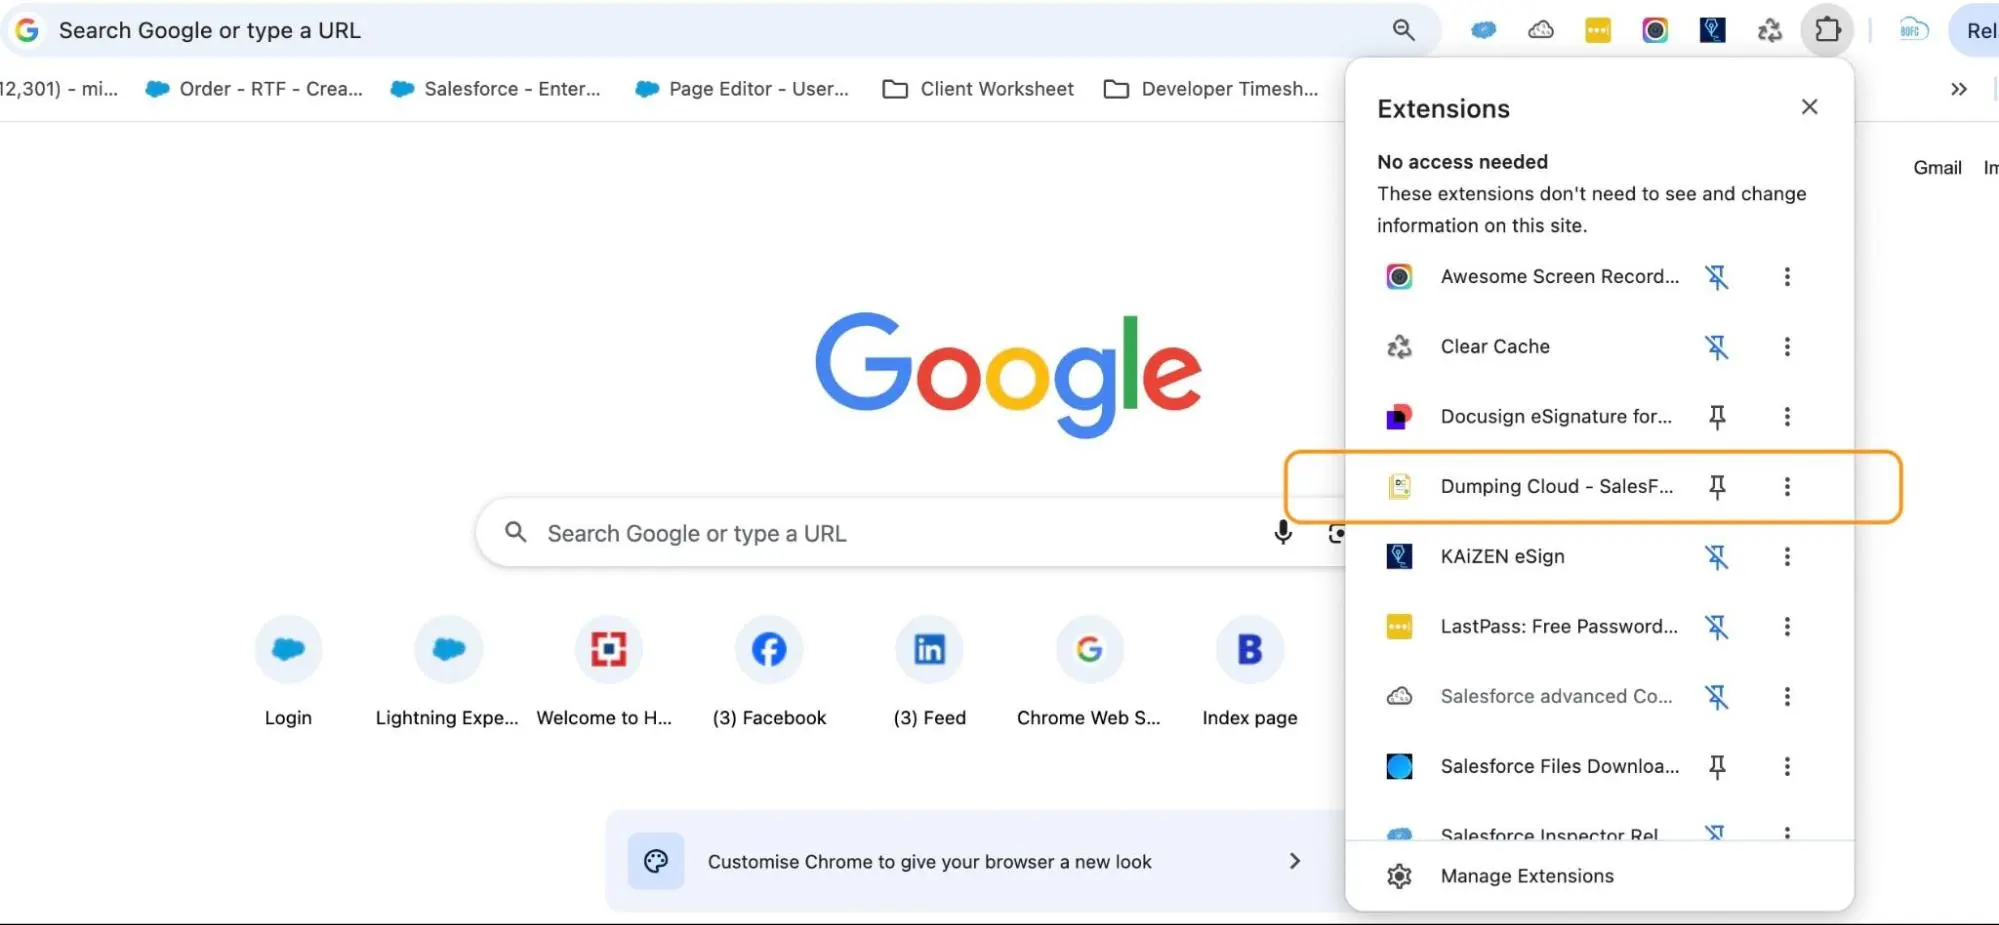The height and width of the screenshot is (925, 1999).
Task: Open the Gmail link
Action: [x=1937, y=168]
